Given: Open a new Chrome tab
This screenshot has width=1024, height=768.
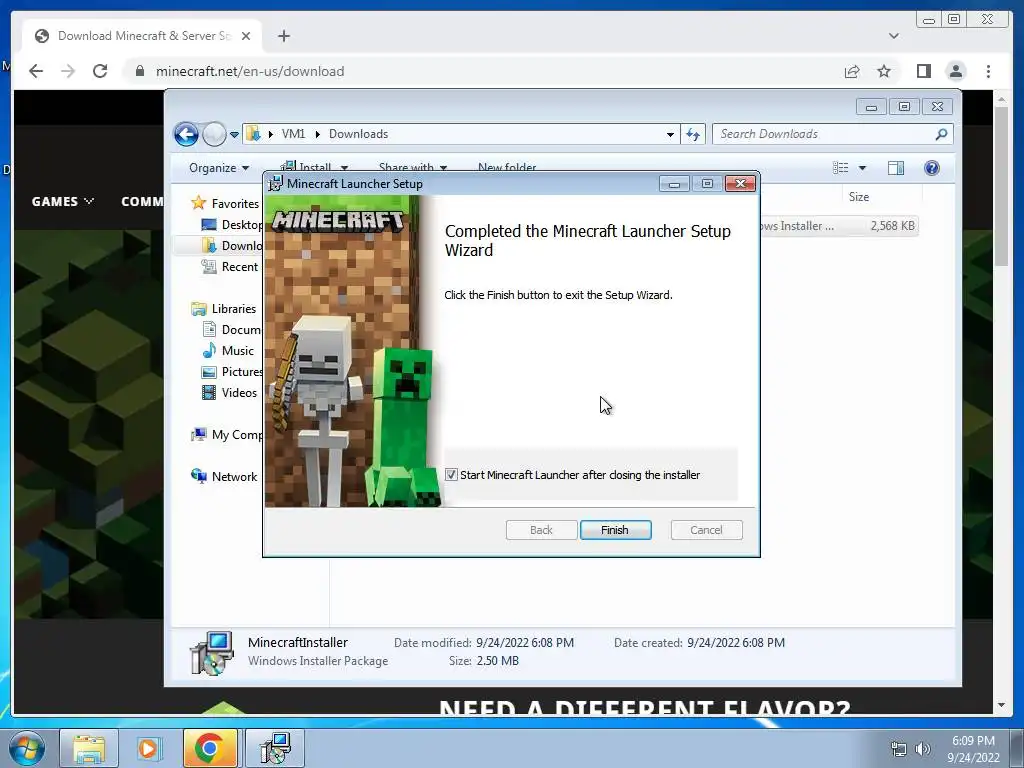Looking at the screenshot, I should 283,36.
